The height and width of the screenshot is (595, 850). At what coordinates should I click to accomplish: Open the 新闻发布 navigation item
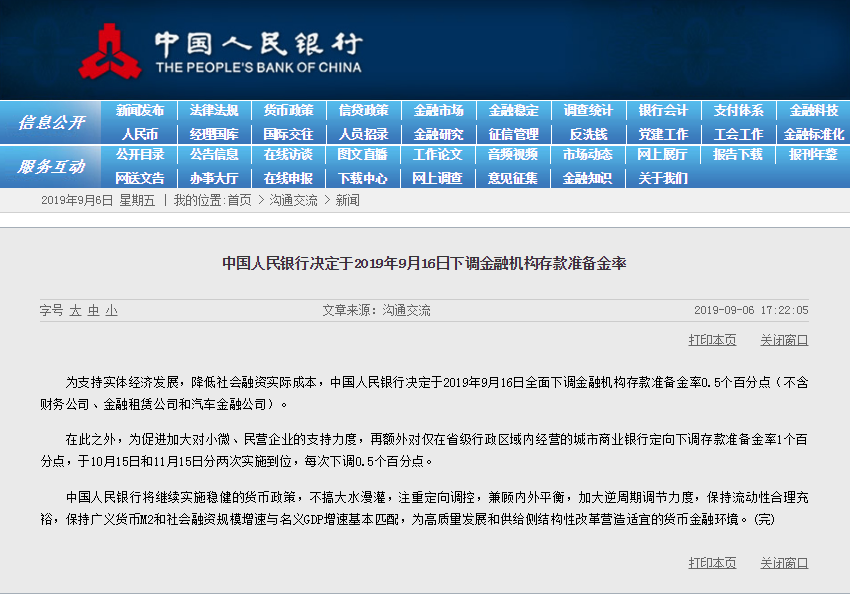pyautogui.click(x=140, y=111)
